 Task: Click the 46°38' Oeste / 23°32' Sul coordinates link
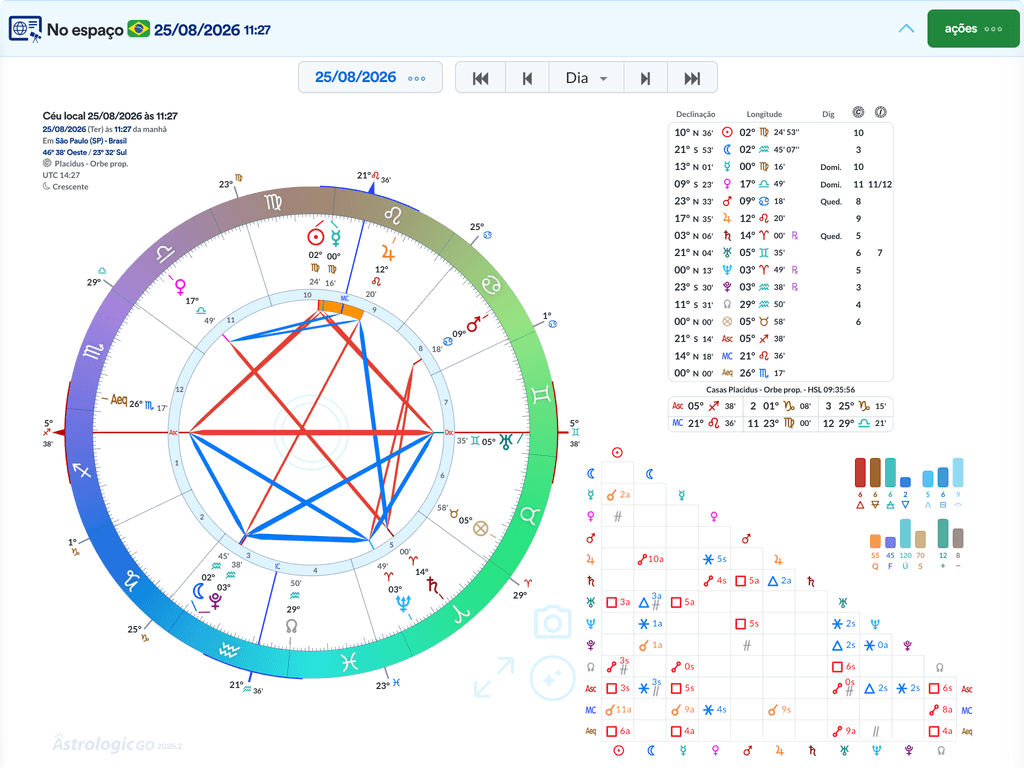point(84,152)
